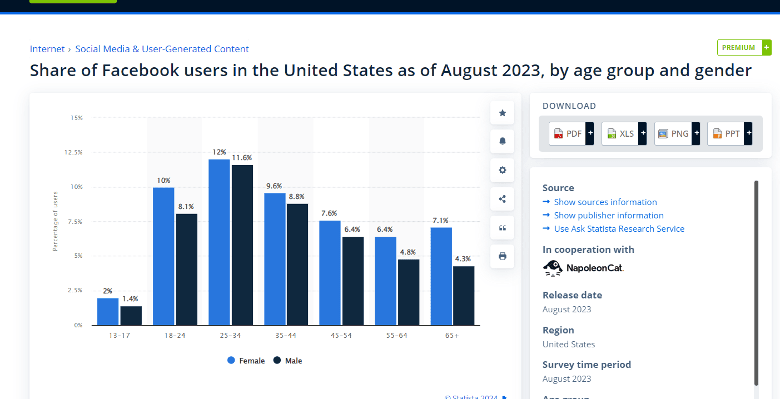Open Social Media & User-Generated Content breadcrumb
The height and width of the screenshot is (400, 780).
tap(162, 49)
